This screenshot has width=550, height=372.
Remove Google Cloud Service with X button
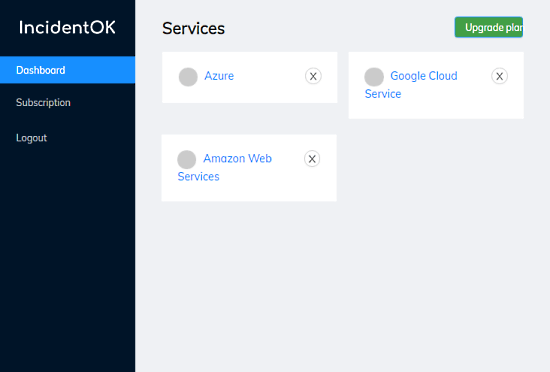tap(499, 76)
